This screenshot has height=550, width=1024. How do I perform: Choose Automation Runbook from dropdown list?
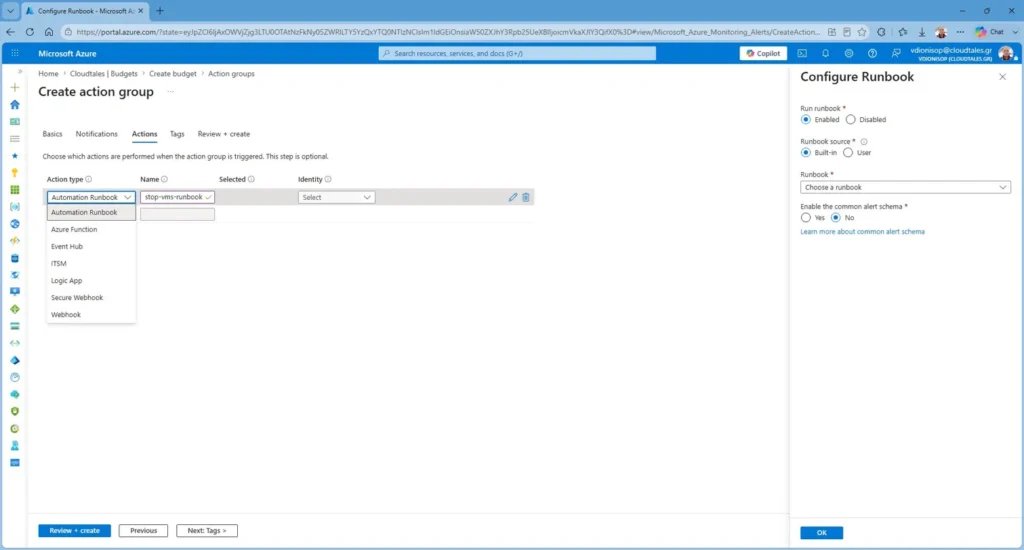click(x=91, y=212)
